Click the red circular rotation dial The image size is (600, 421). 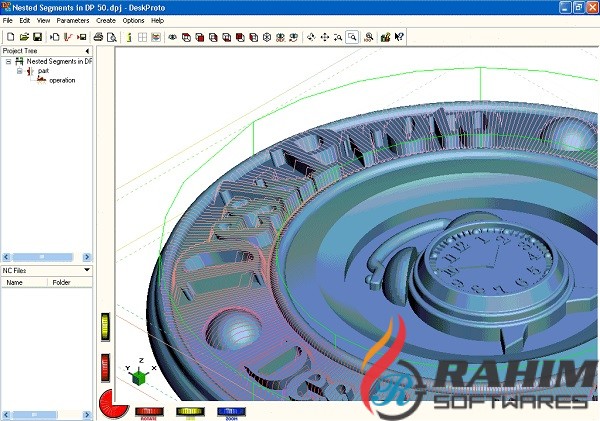112,404
